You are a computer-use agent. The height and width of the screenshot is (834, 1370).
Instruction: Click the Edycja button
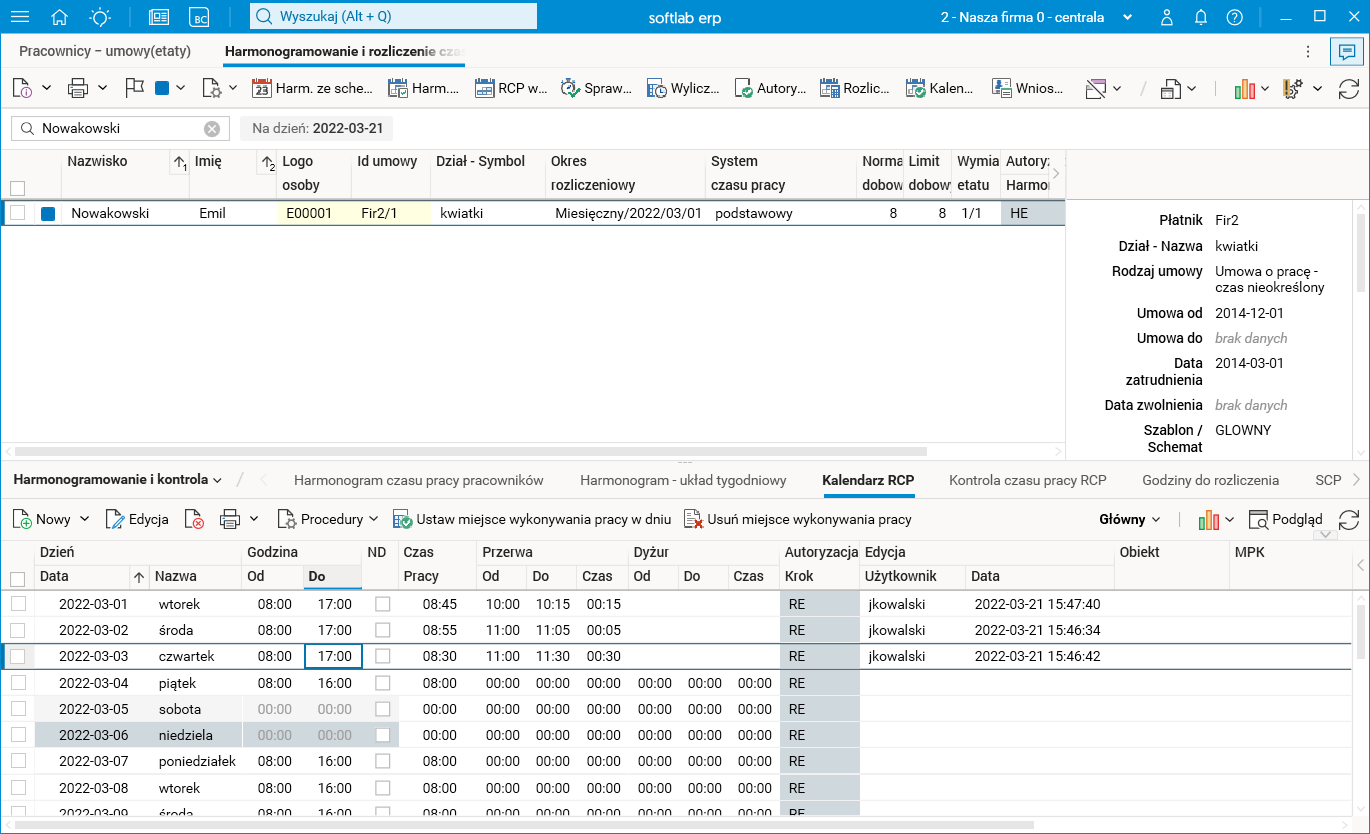[137, 519]
